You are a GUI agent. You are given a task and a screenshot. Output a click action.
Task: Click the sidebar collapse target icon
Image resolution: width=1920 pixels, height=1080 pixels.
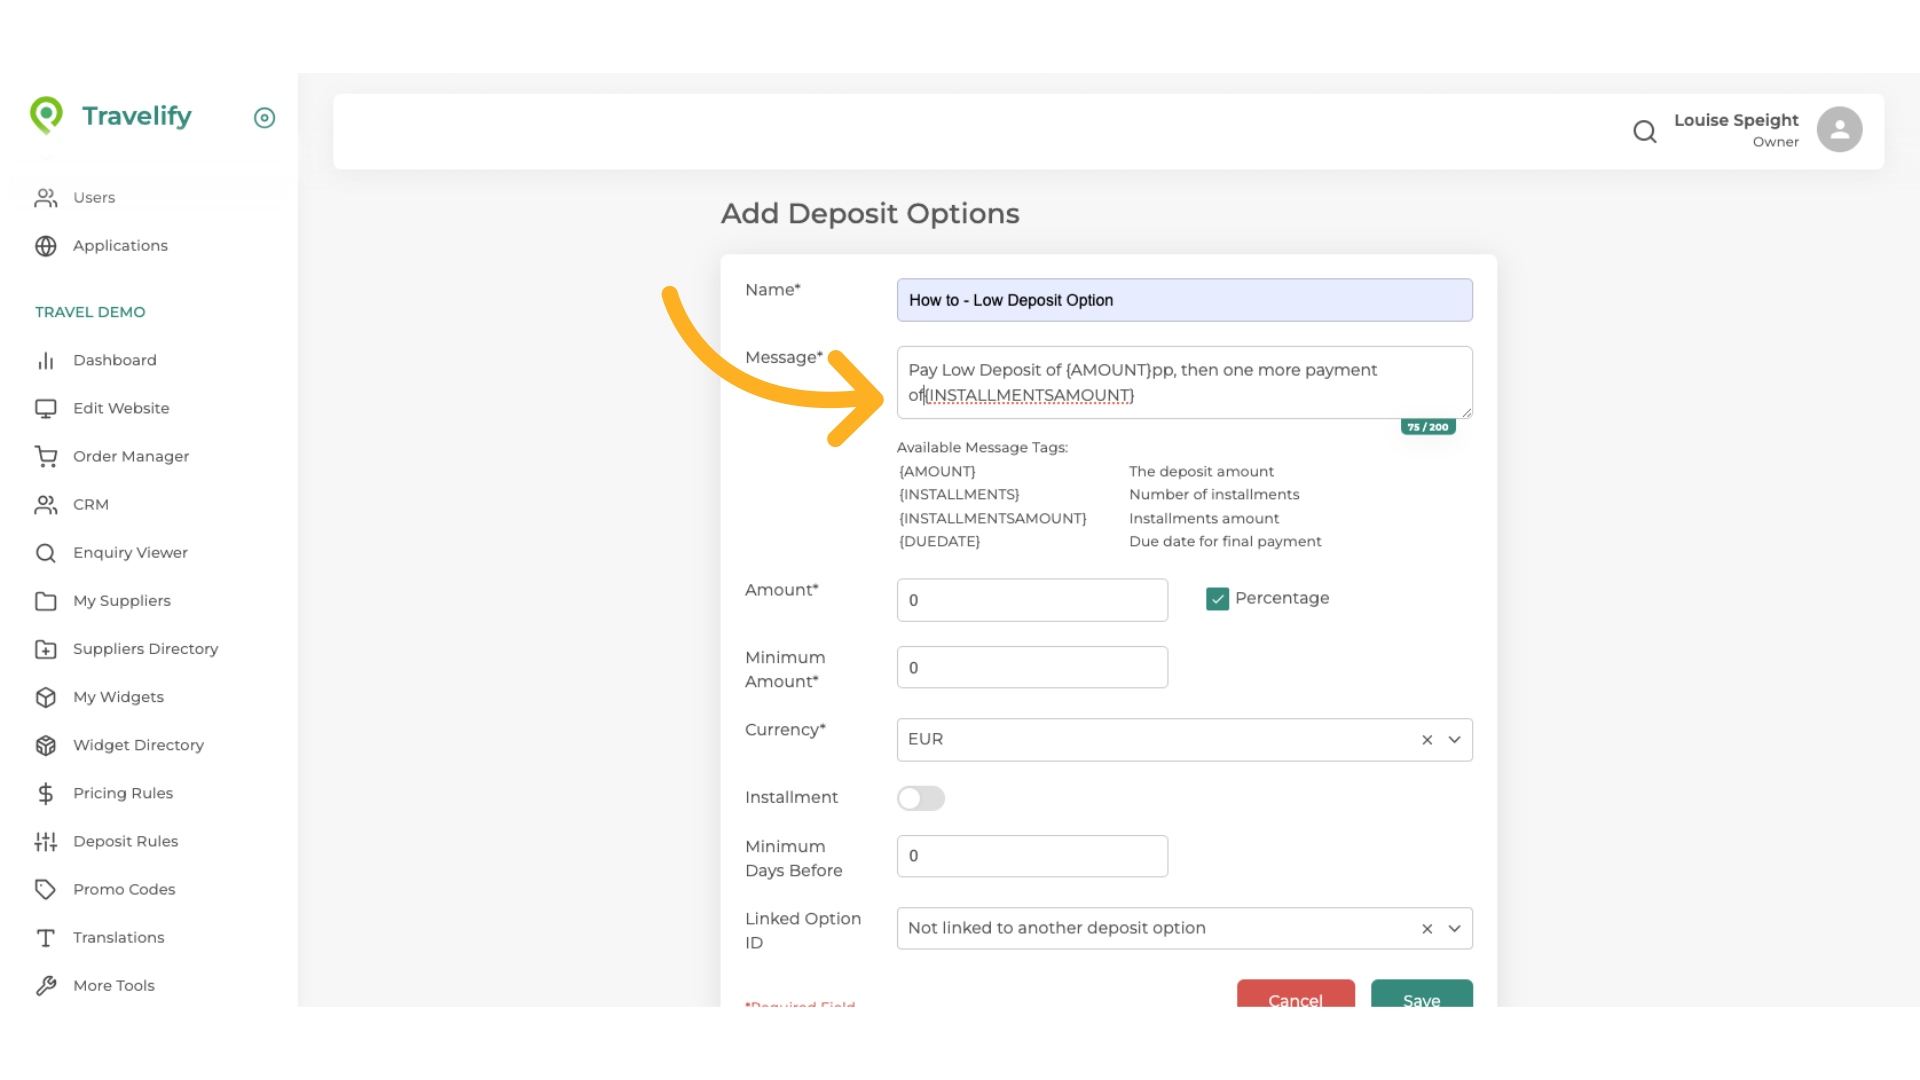264,118
